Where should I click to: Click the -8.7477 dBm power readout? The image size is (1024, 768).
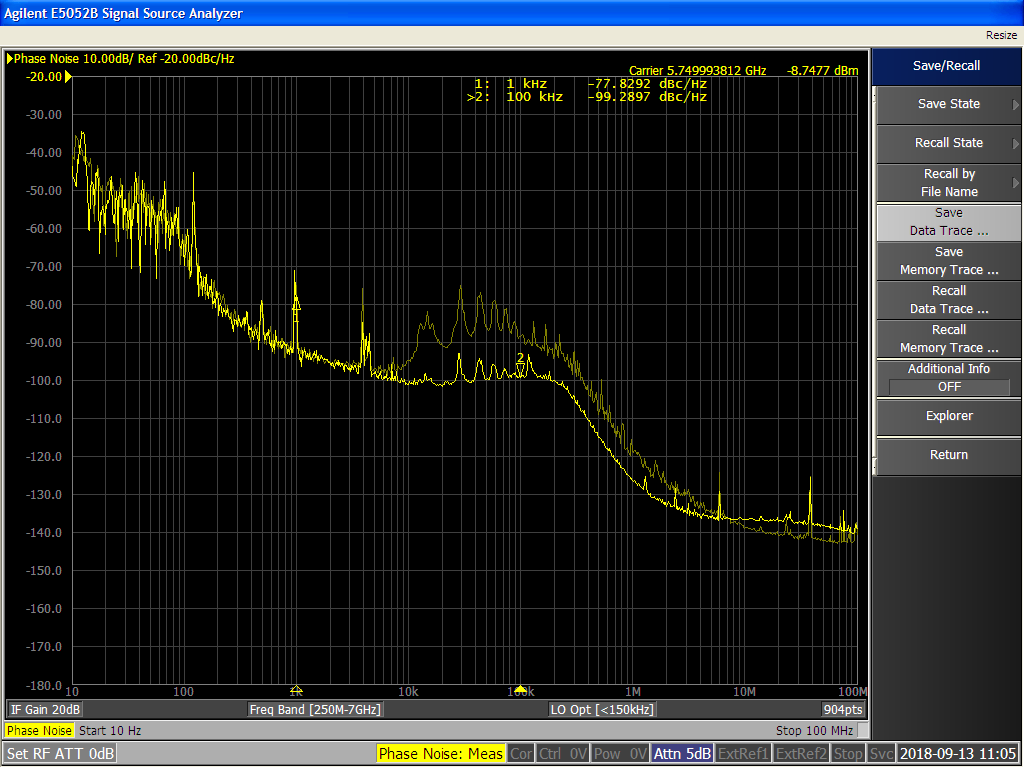click(823, 71)
